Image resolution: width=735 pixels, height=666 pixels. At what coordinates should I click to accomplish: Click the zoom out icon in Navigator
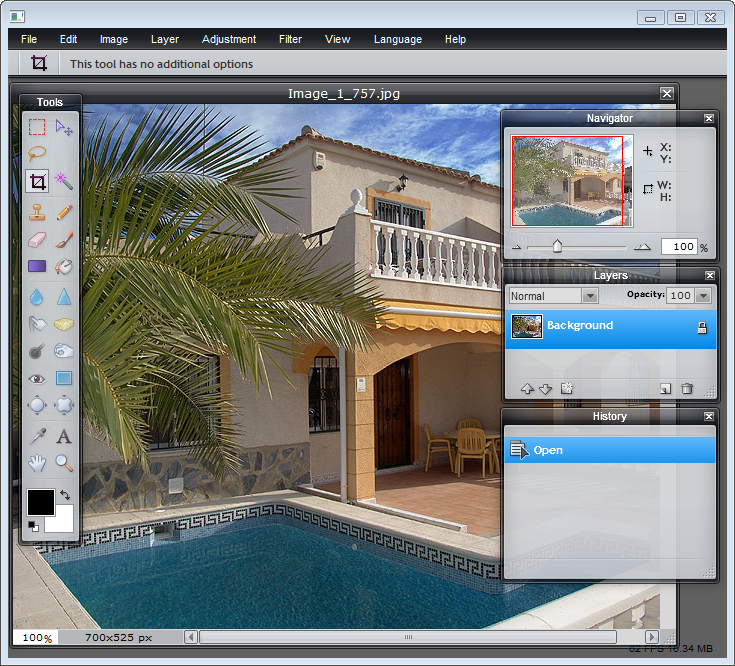pos(517,247)
